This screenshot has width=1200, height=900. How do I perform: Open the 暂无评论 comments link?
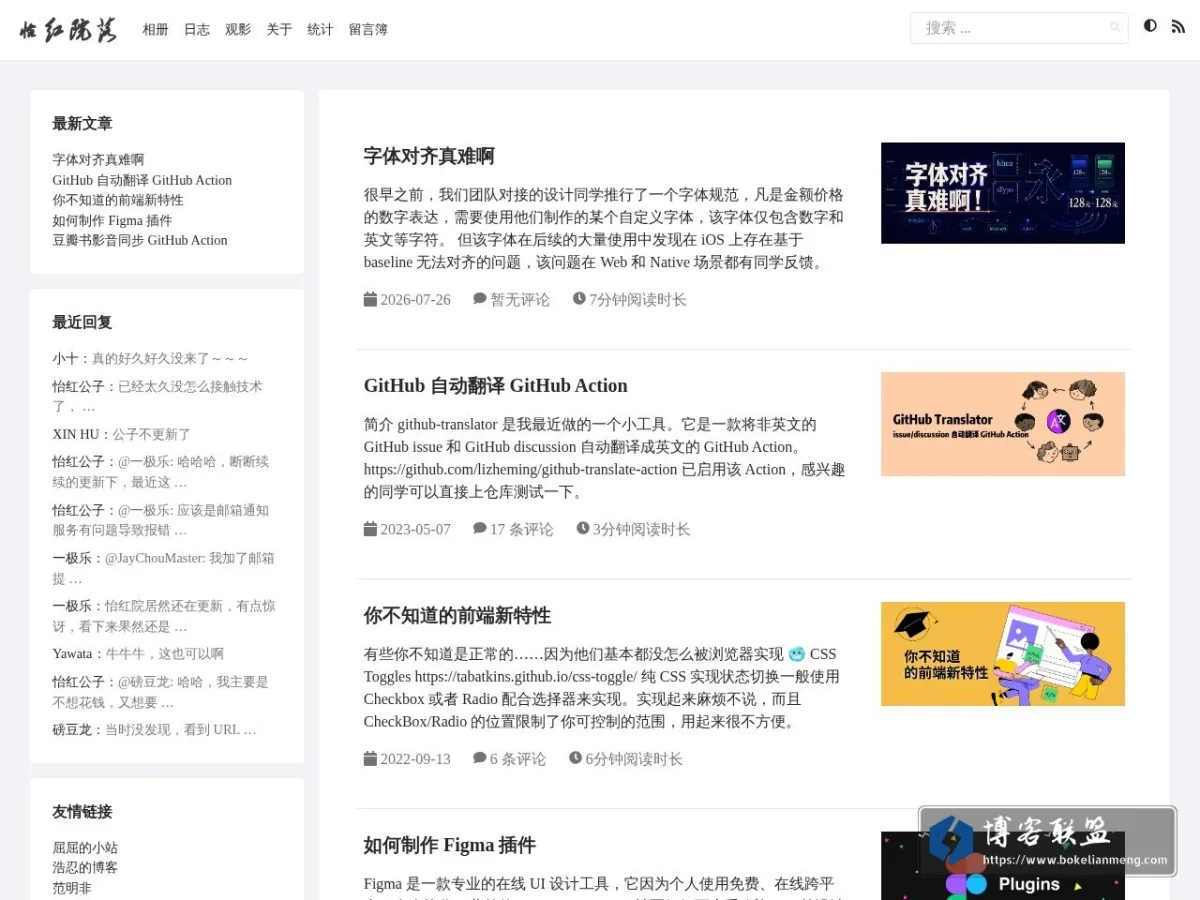520,300
